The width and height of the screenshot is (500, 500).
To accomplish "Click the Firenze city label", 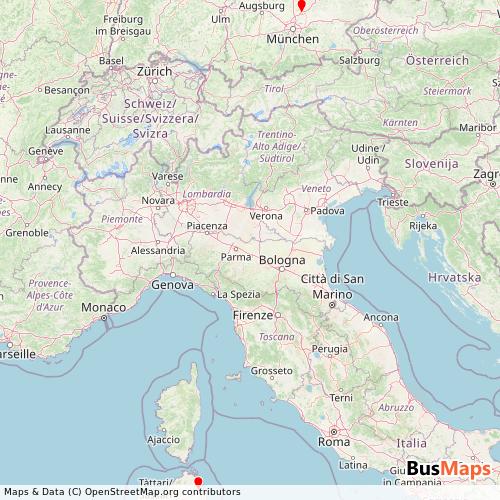I will tap(253, 315).
